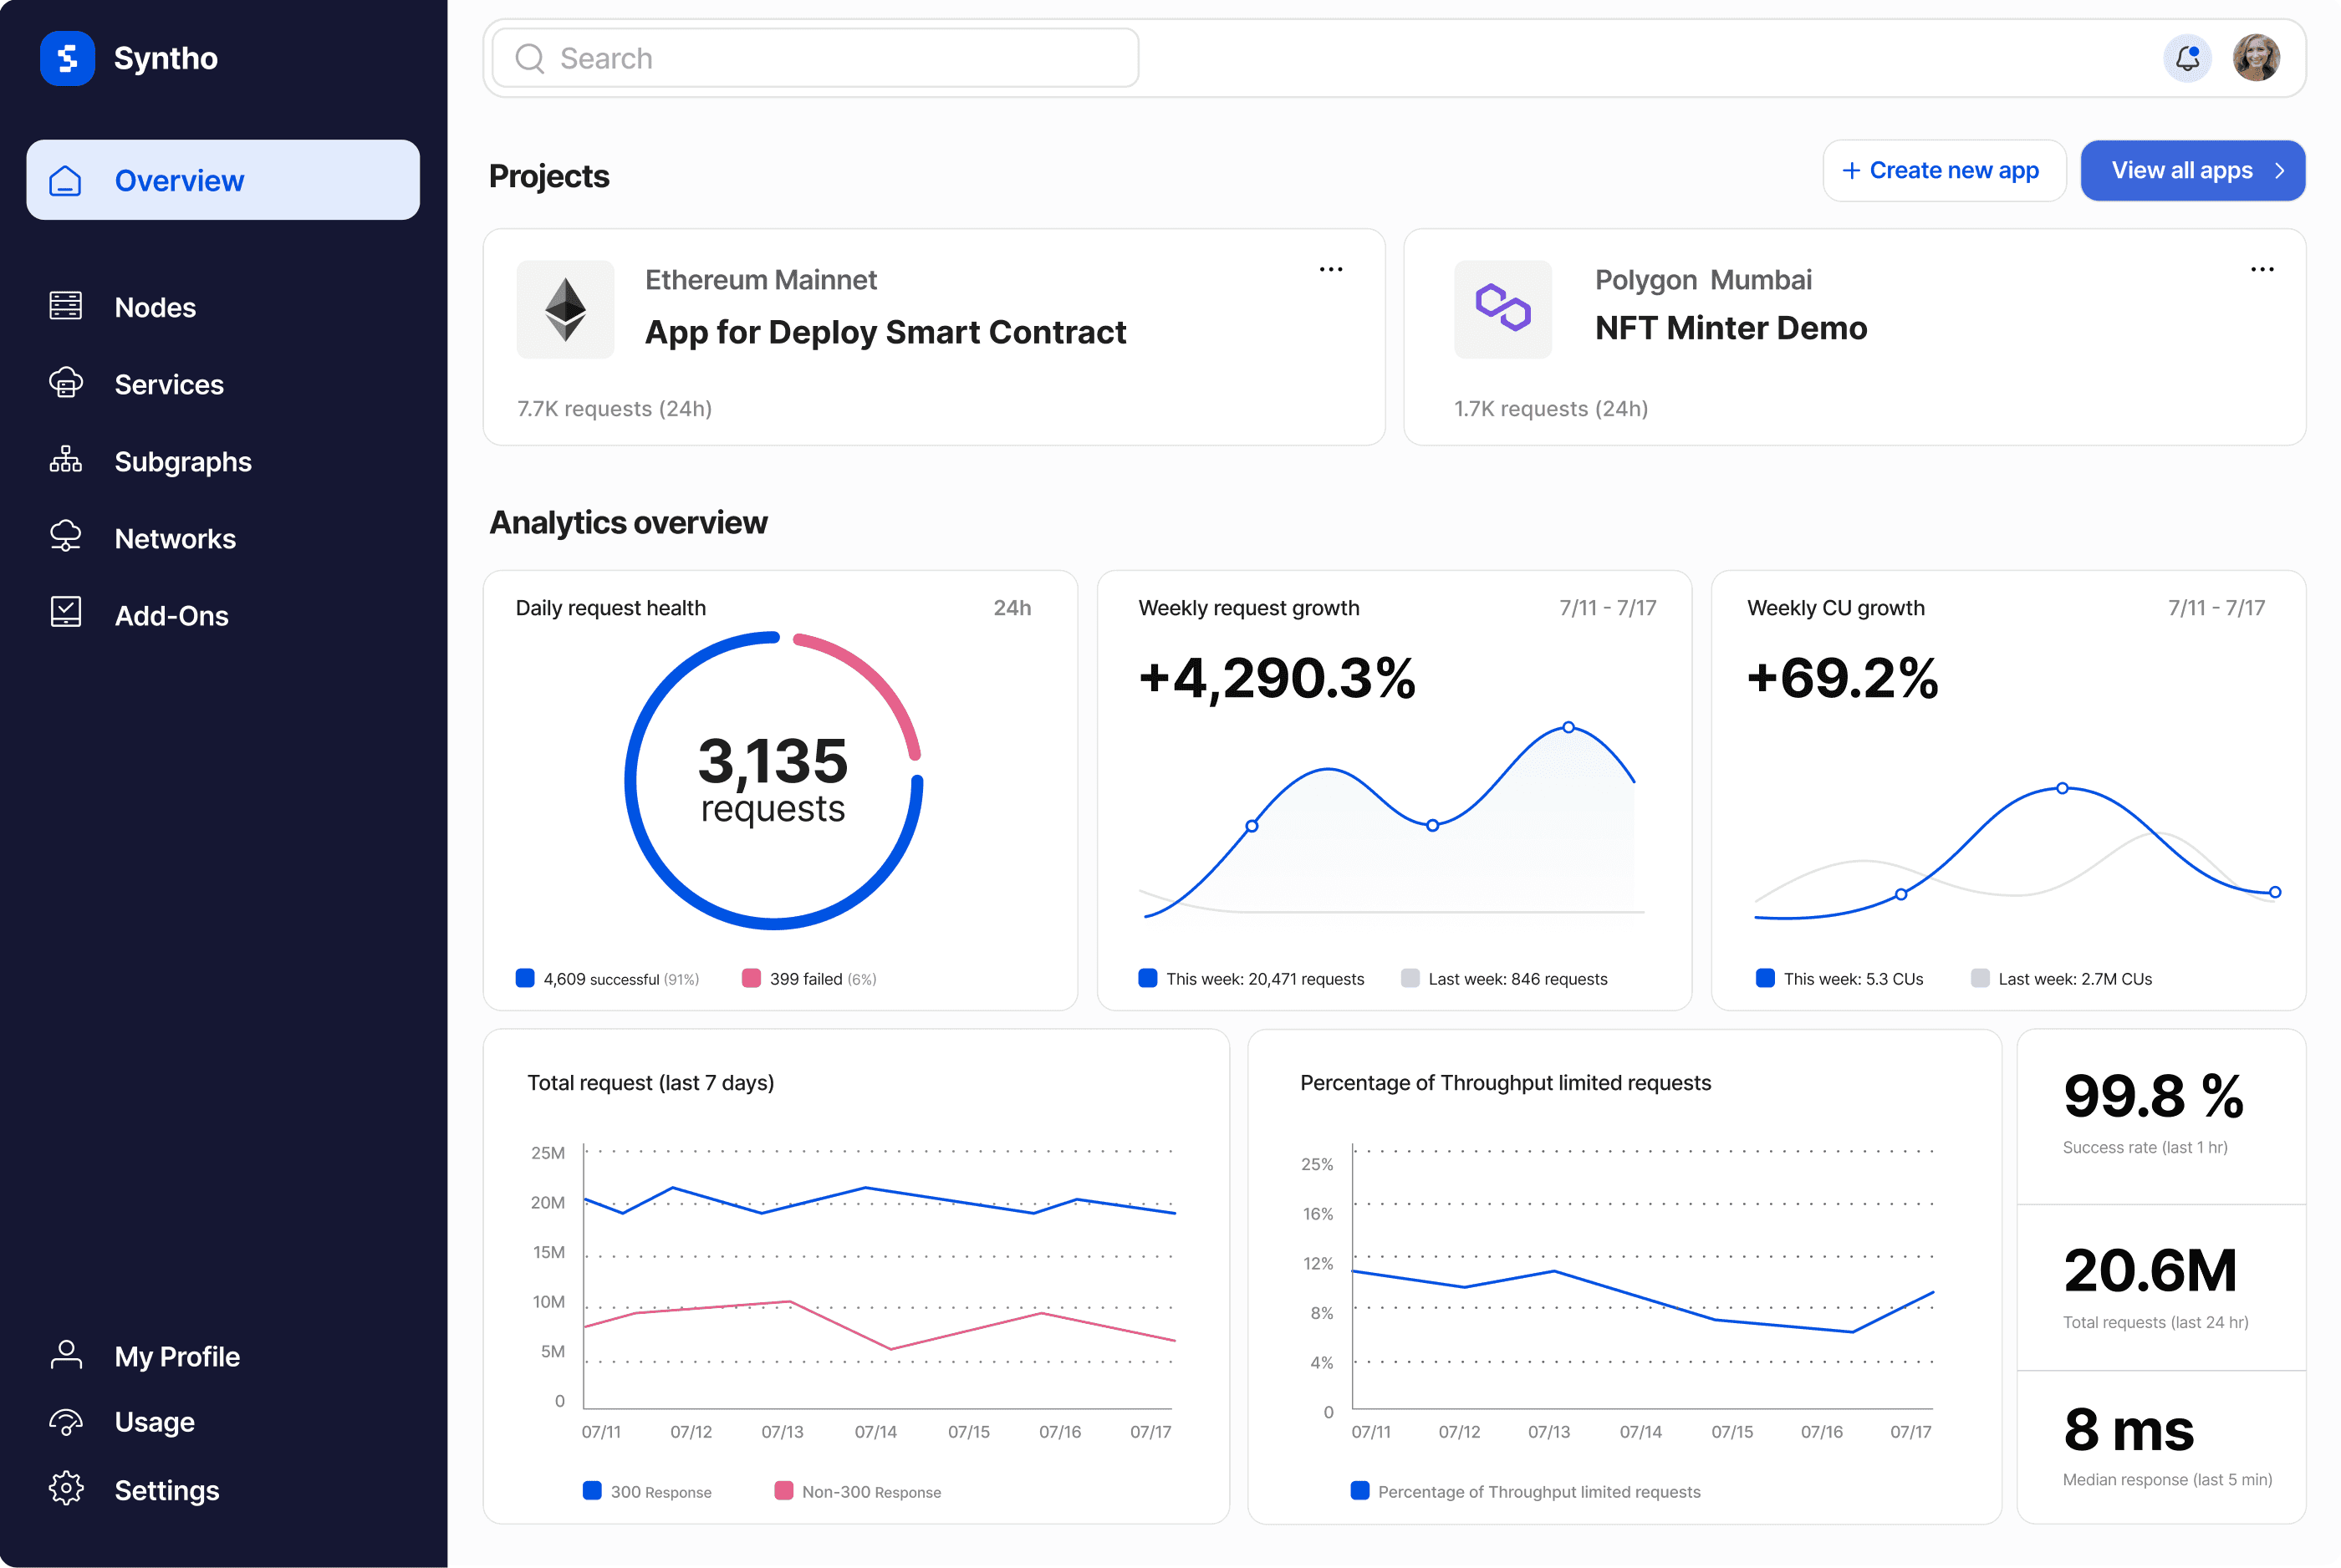Toggle the 300 Response legend item
Screen dimensions: 2341x1568
[x=648, y=1491]
